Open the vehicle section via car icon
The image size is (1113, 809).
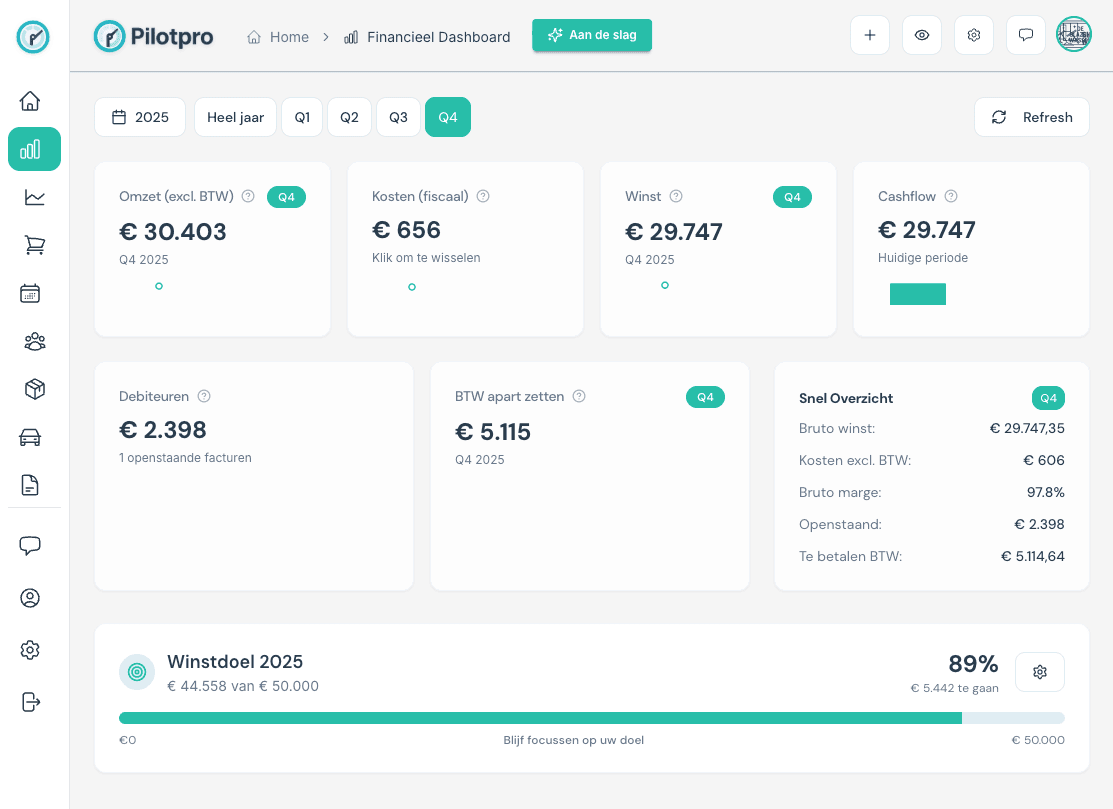point(34,437)
